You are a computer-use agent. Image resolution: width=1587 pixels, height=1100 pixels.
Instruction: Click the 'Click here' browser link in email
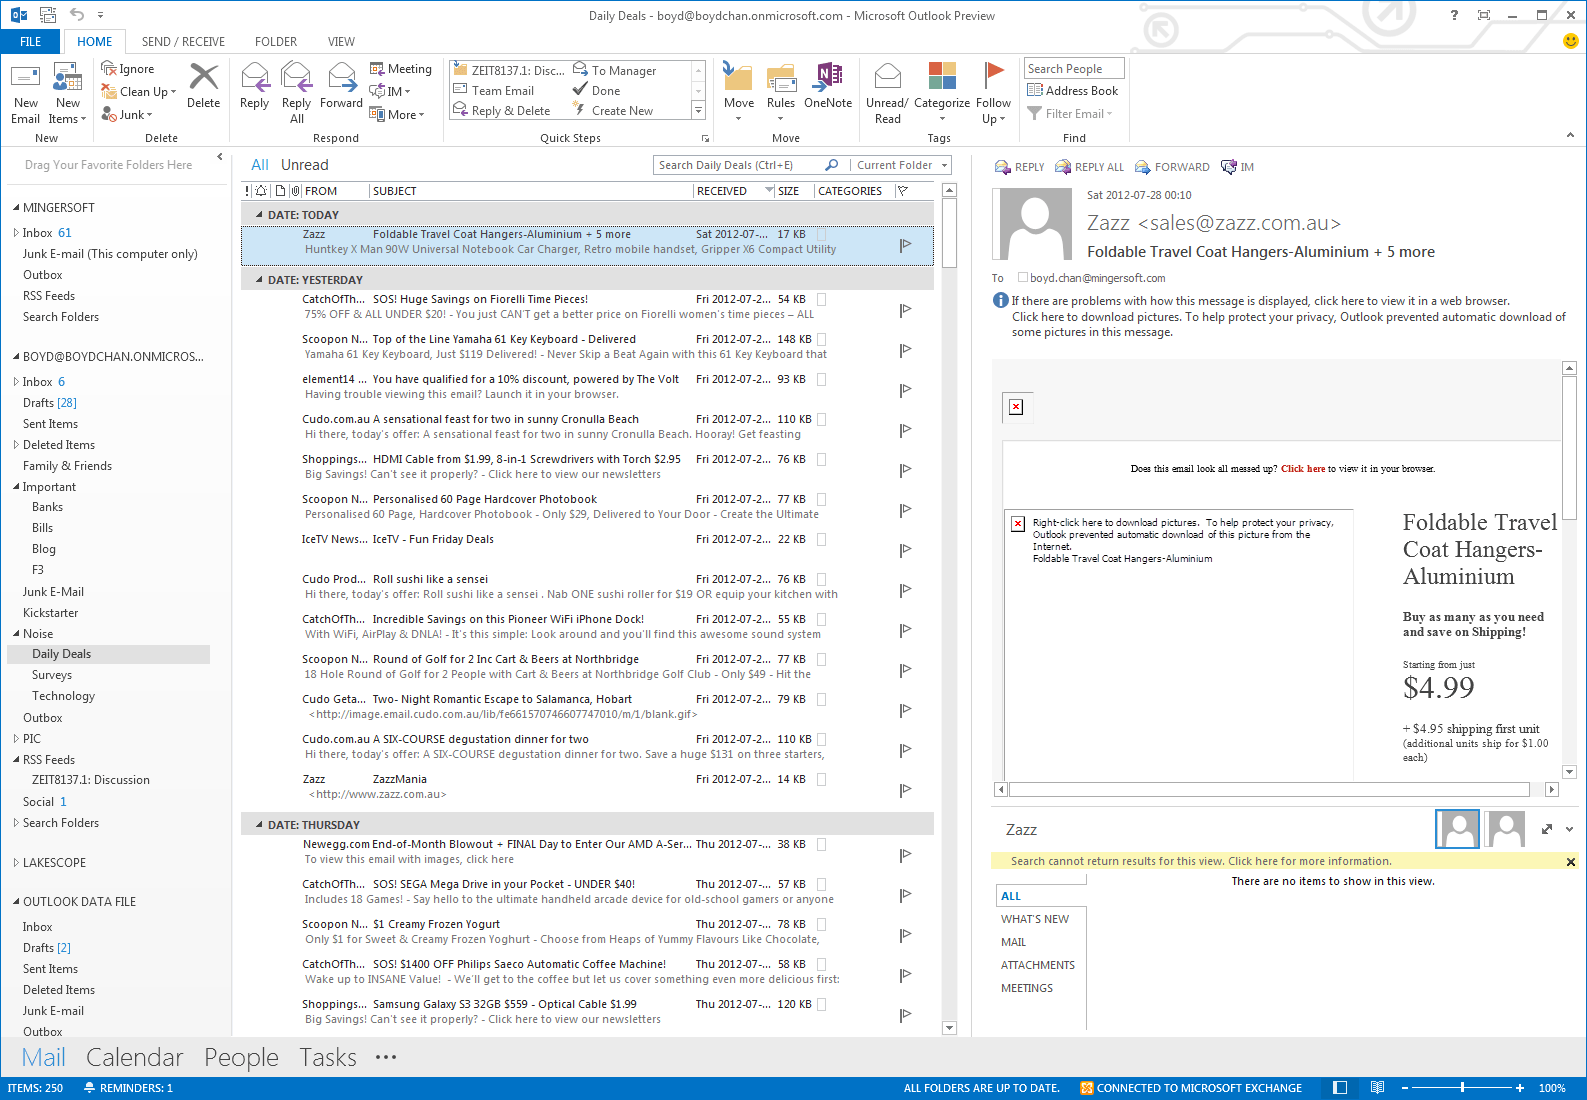click(1303, 469)
